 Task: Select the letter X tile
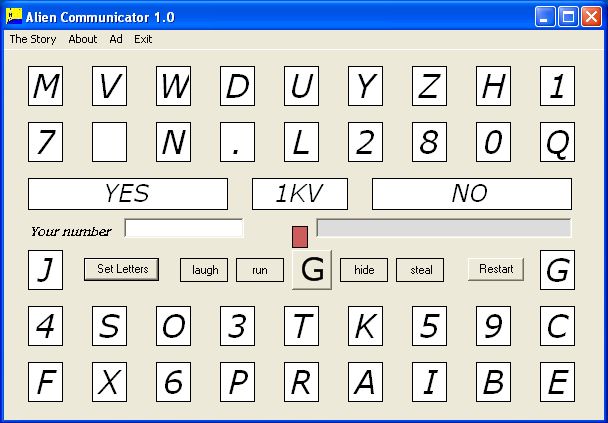coord(109,383)
